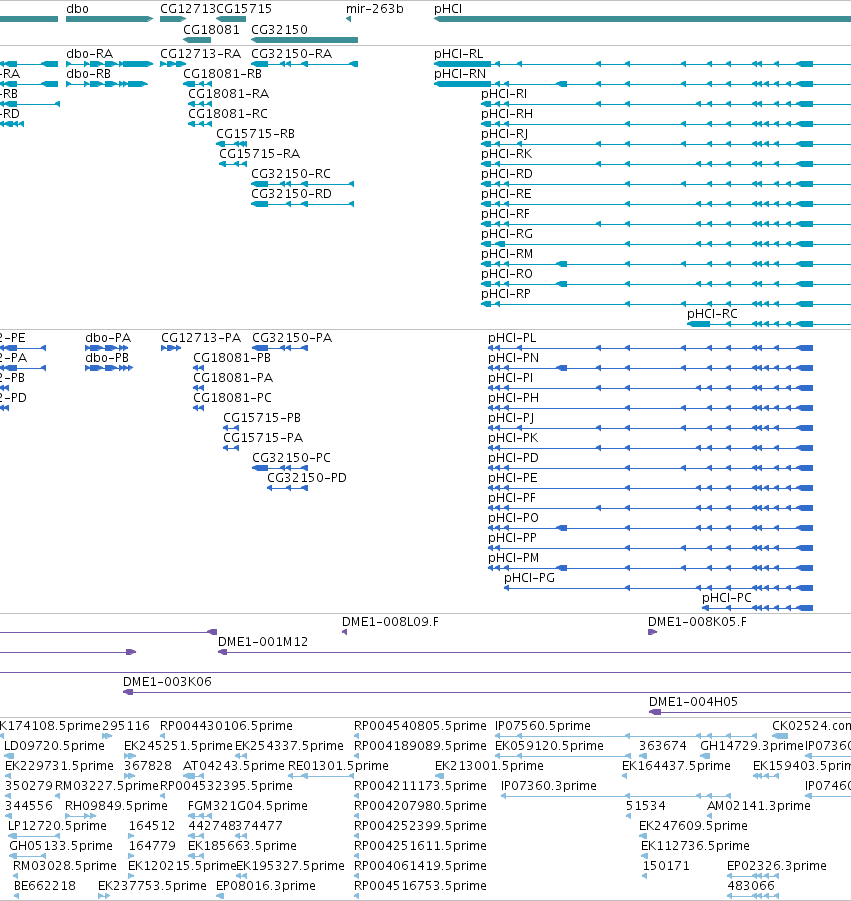
Task: Click transcript pHCl-RG
Action: point(507,234)
